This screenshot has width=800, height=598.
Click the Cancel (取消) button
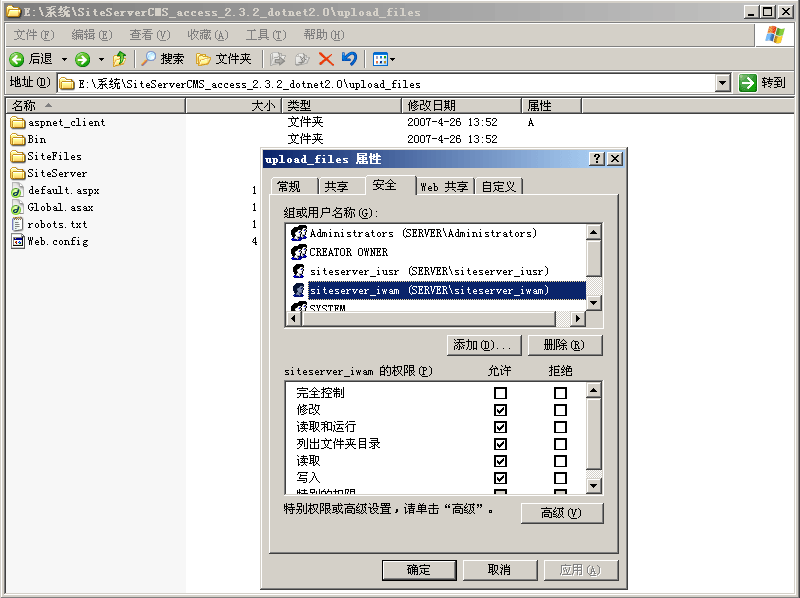500,570
